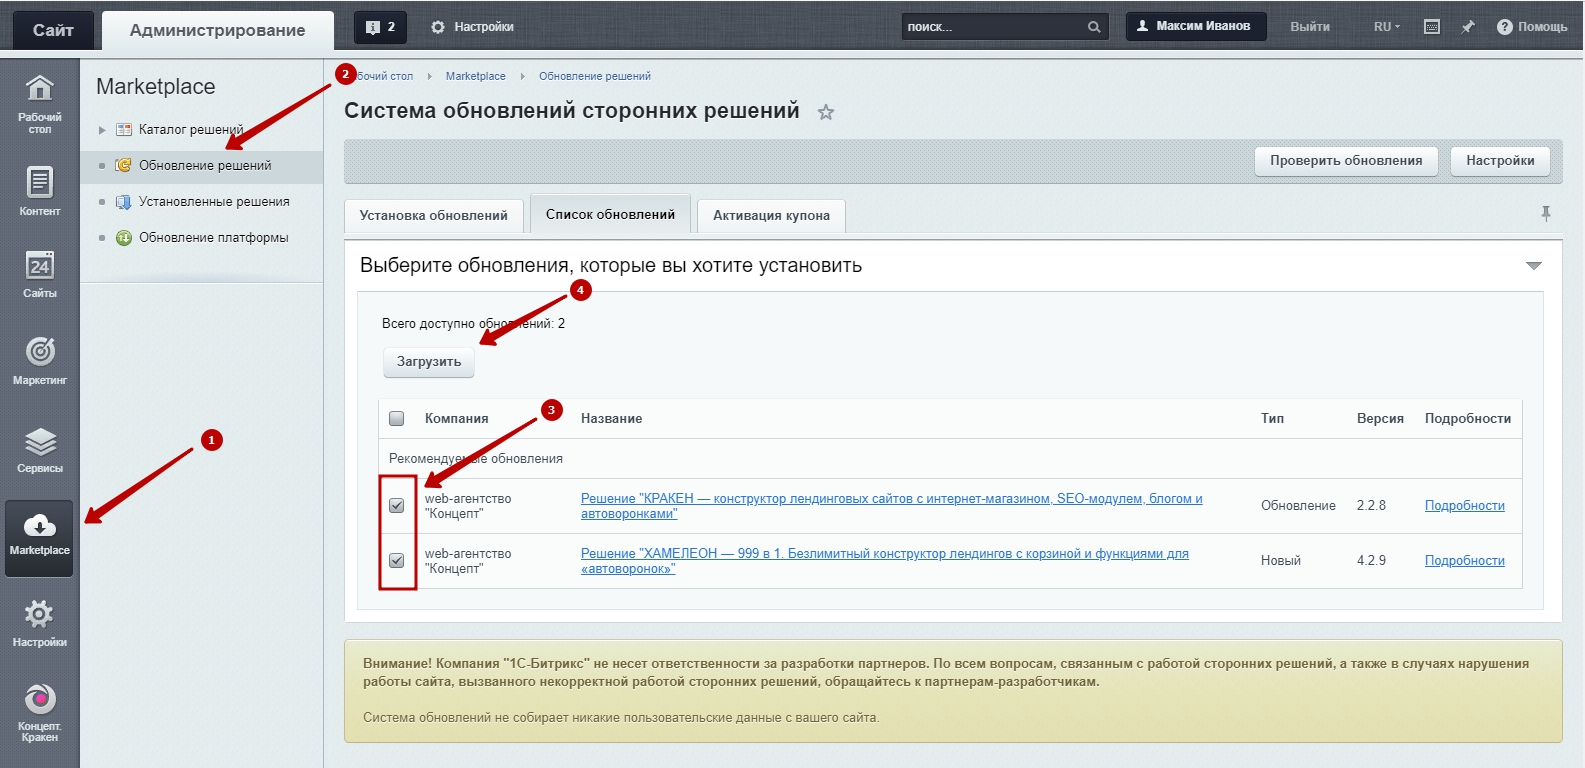
Task: Toggle the select-all checkbox in table header
Action: pos(397,418)
